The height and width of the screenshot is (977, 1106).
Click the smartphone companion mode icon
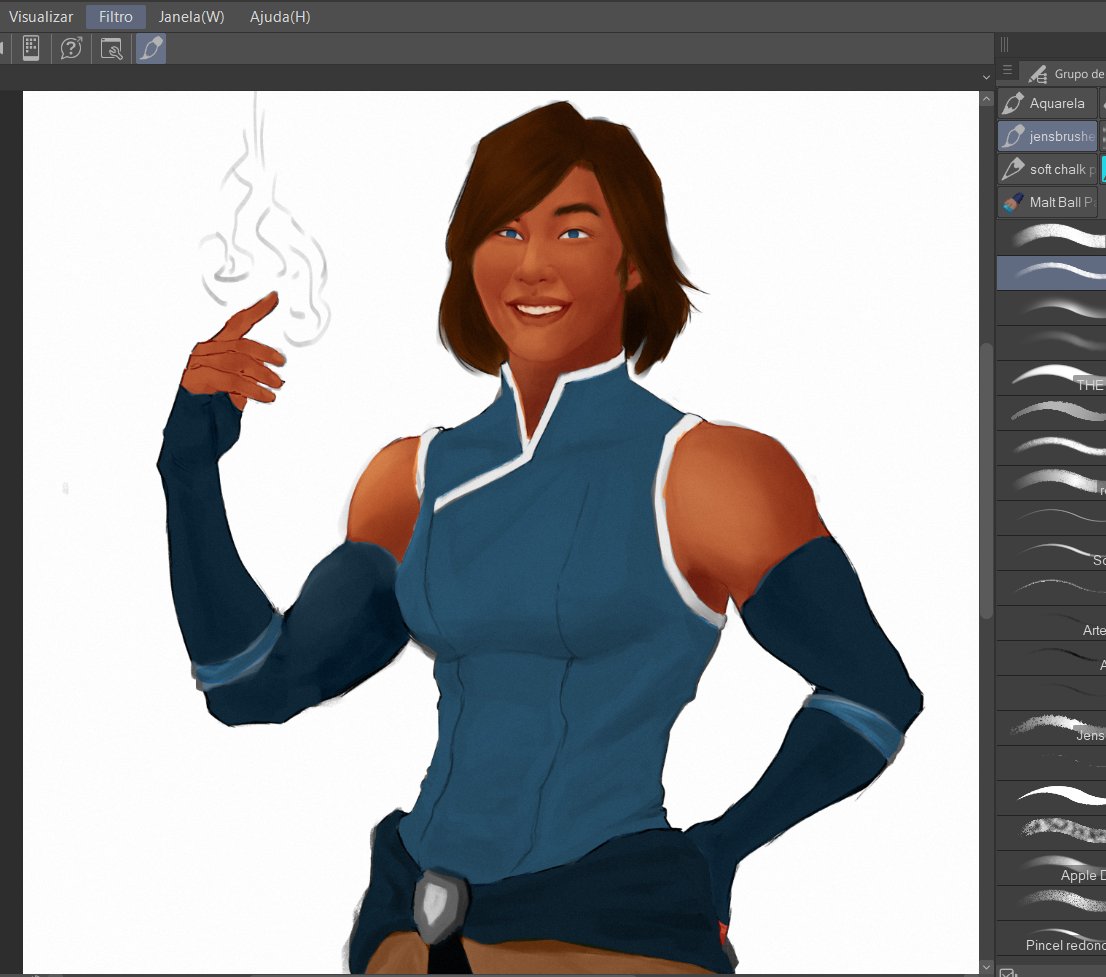pyautogui.click(x=30, y=49)
